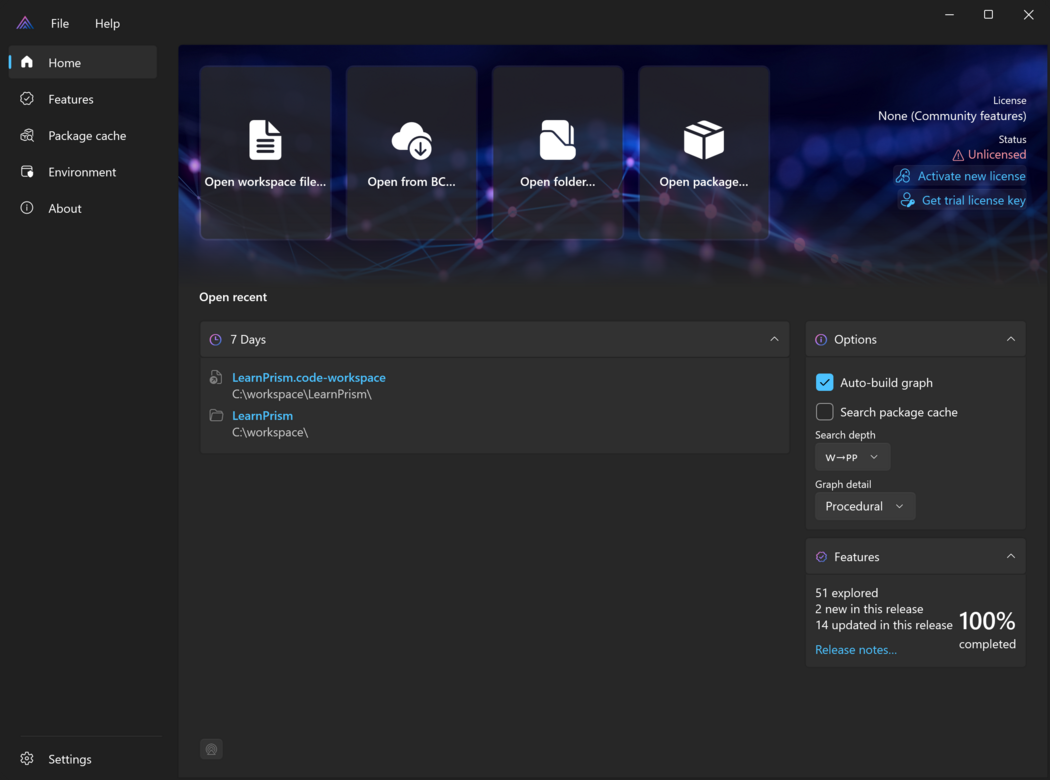Click the LearnPrism folder icon in recent list
Viewport: 1050px width, 780px height.
click(216, 416)
